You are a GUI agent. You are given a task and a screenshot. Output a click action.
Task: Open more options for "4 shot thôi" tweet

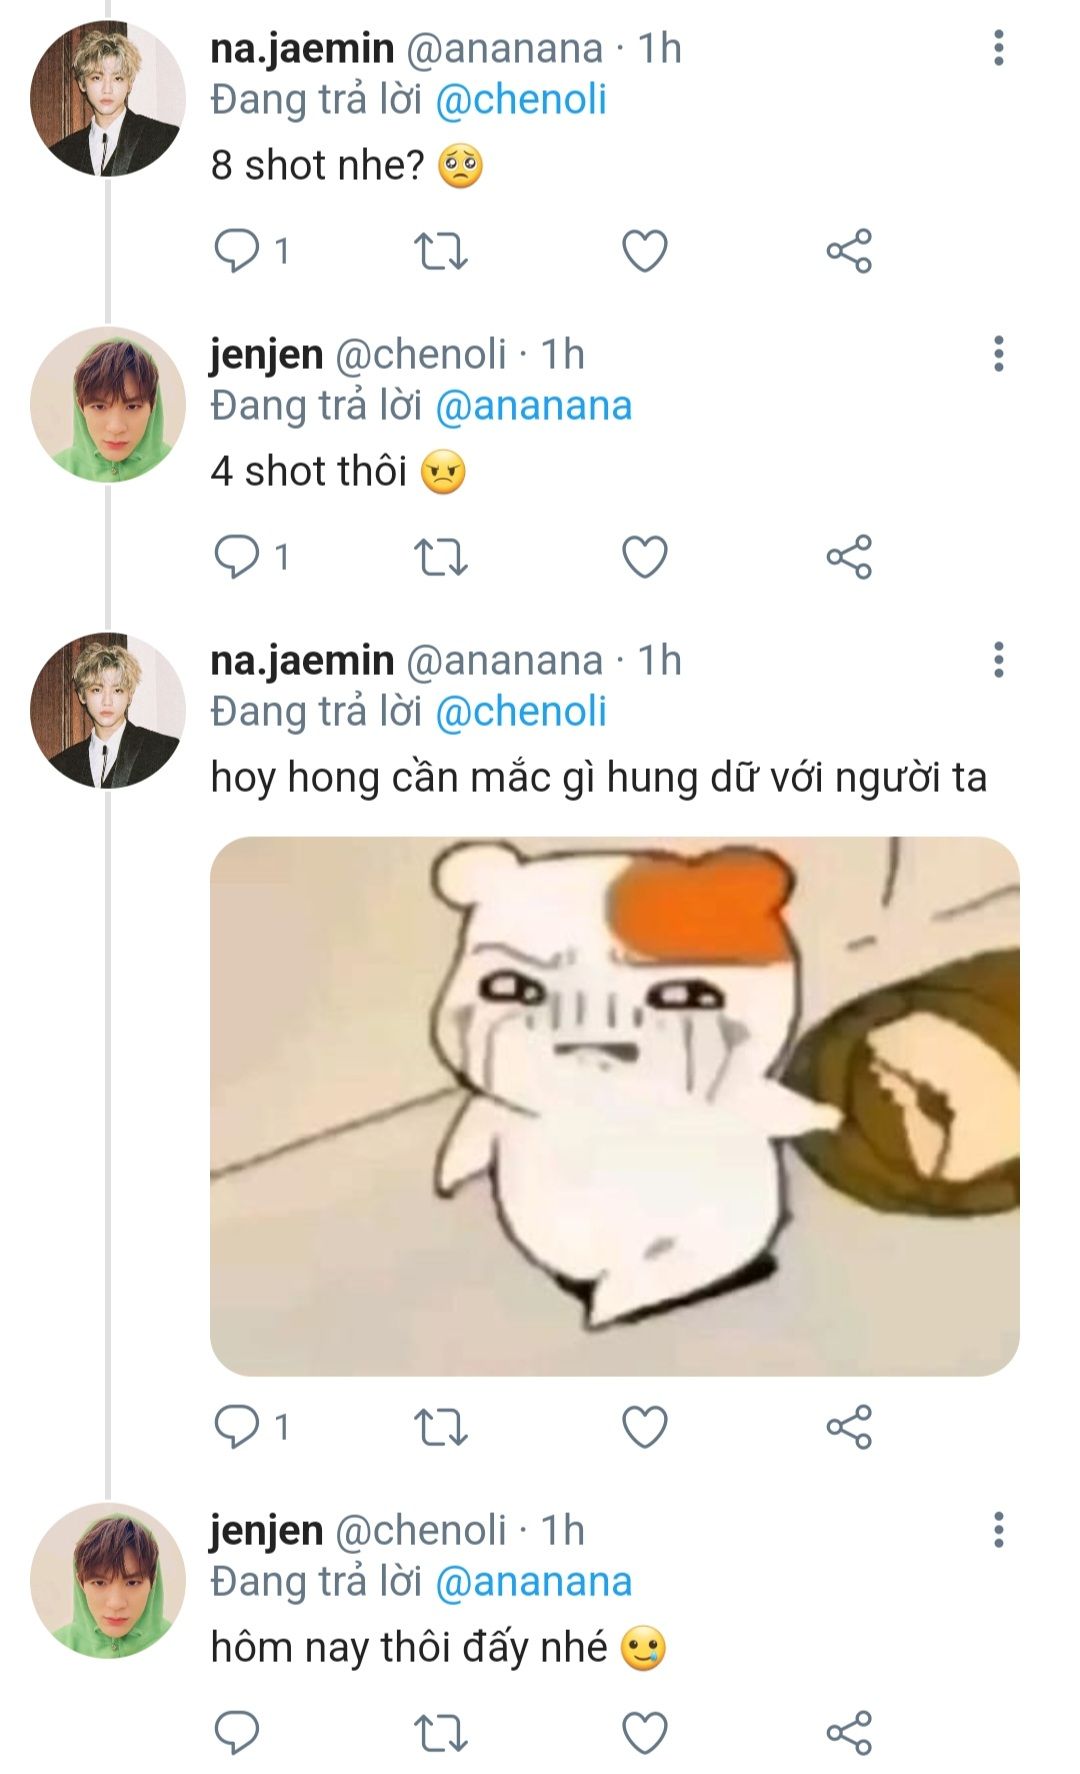pos(998,354)
